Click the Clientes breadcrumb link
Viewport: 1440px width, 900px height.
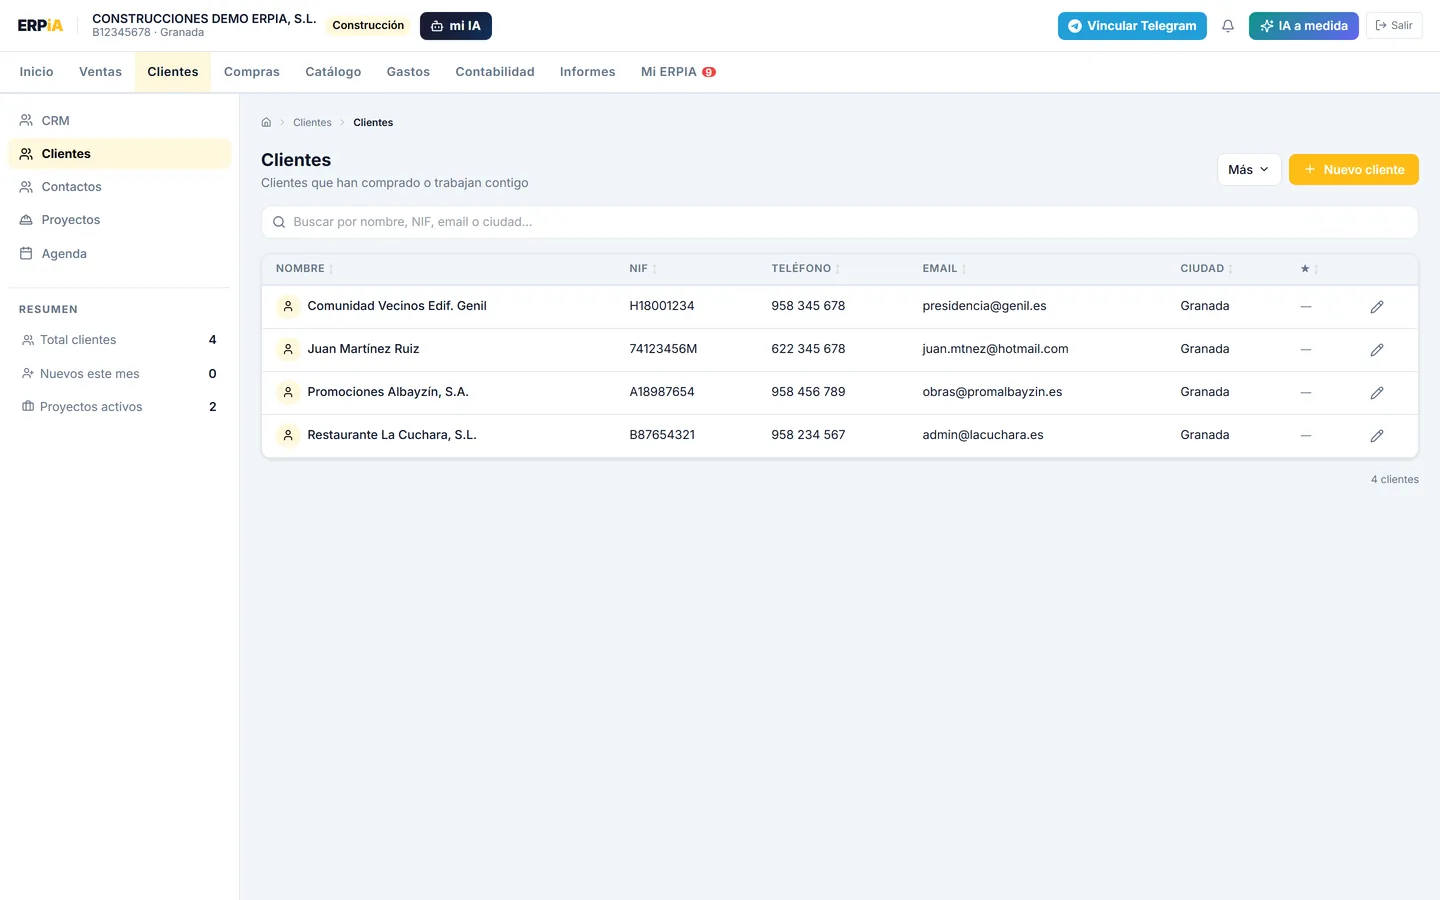(x=312, y=123)
